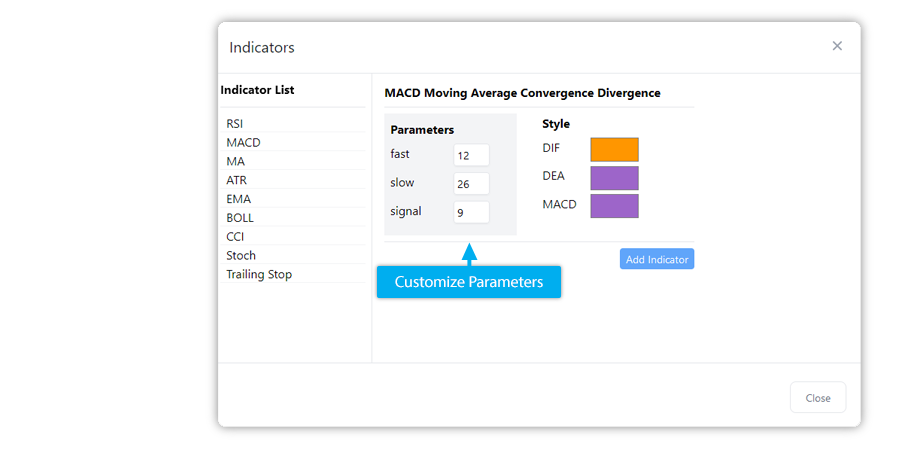Click the Close button at bottom
The width and height of the screenshot is (900, 450).
click(x=817, y=397)
